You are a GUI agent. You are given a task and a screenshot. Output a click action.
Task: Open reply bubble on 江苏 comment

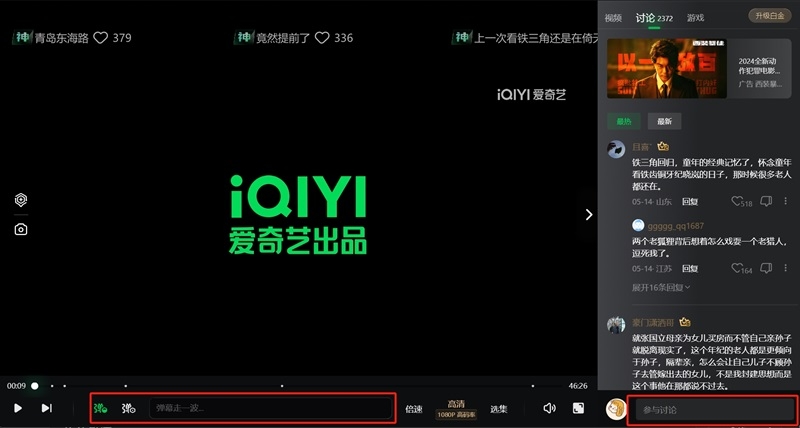tap(766, 268)
